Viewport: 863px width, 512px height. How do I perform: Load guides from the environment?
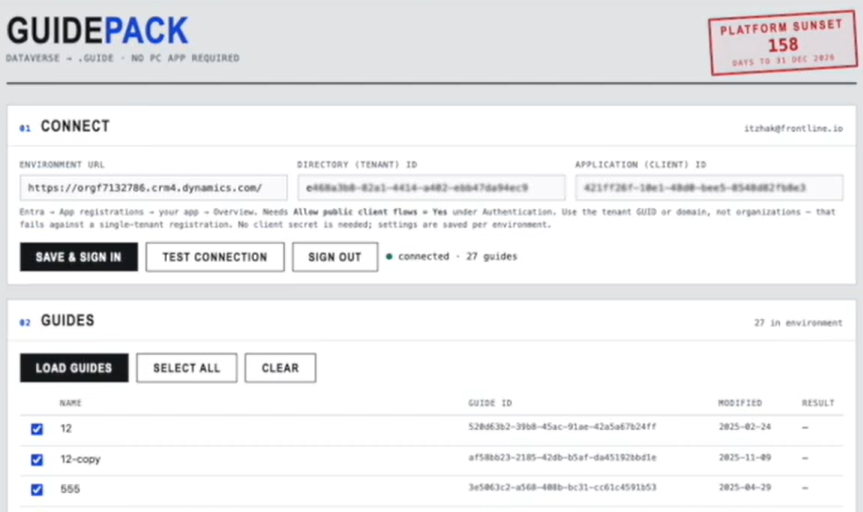coord(74,368)
